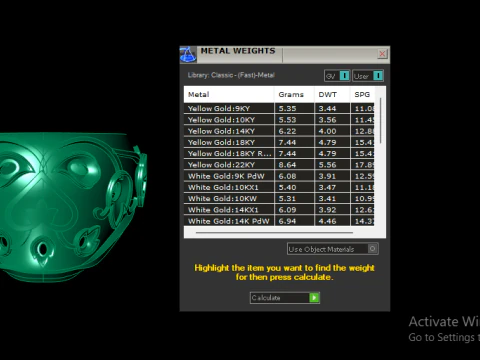The height and width of the screenshot is (360, 480).
Task: Click the Calculate button
Action: click(x=285, y=298)
